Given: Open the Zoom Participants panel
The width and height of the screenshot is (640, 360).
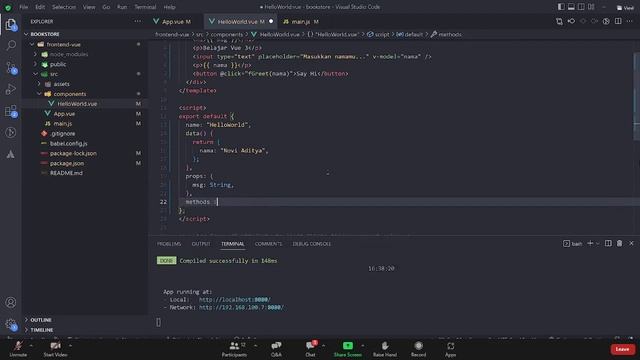Looking at the screenshot, I should click(234, 349).
